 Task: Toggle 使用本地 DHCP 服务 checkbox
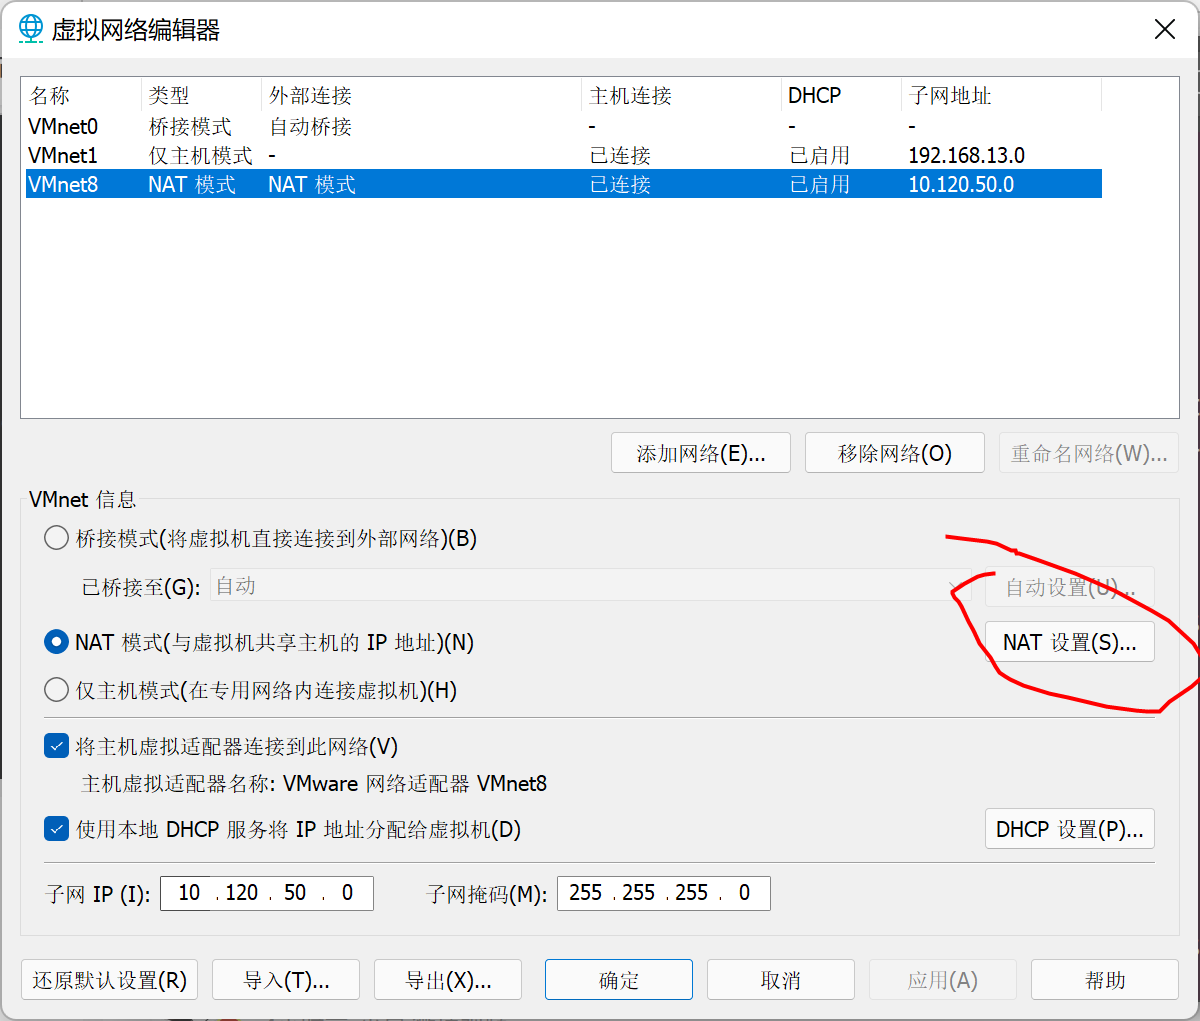57,829
